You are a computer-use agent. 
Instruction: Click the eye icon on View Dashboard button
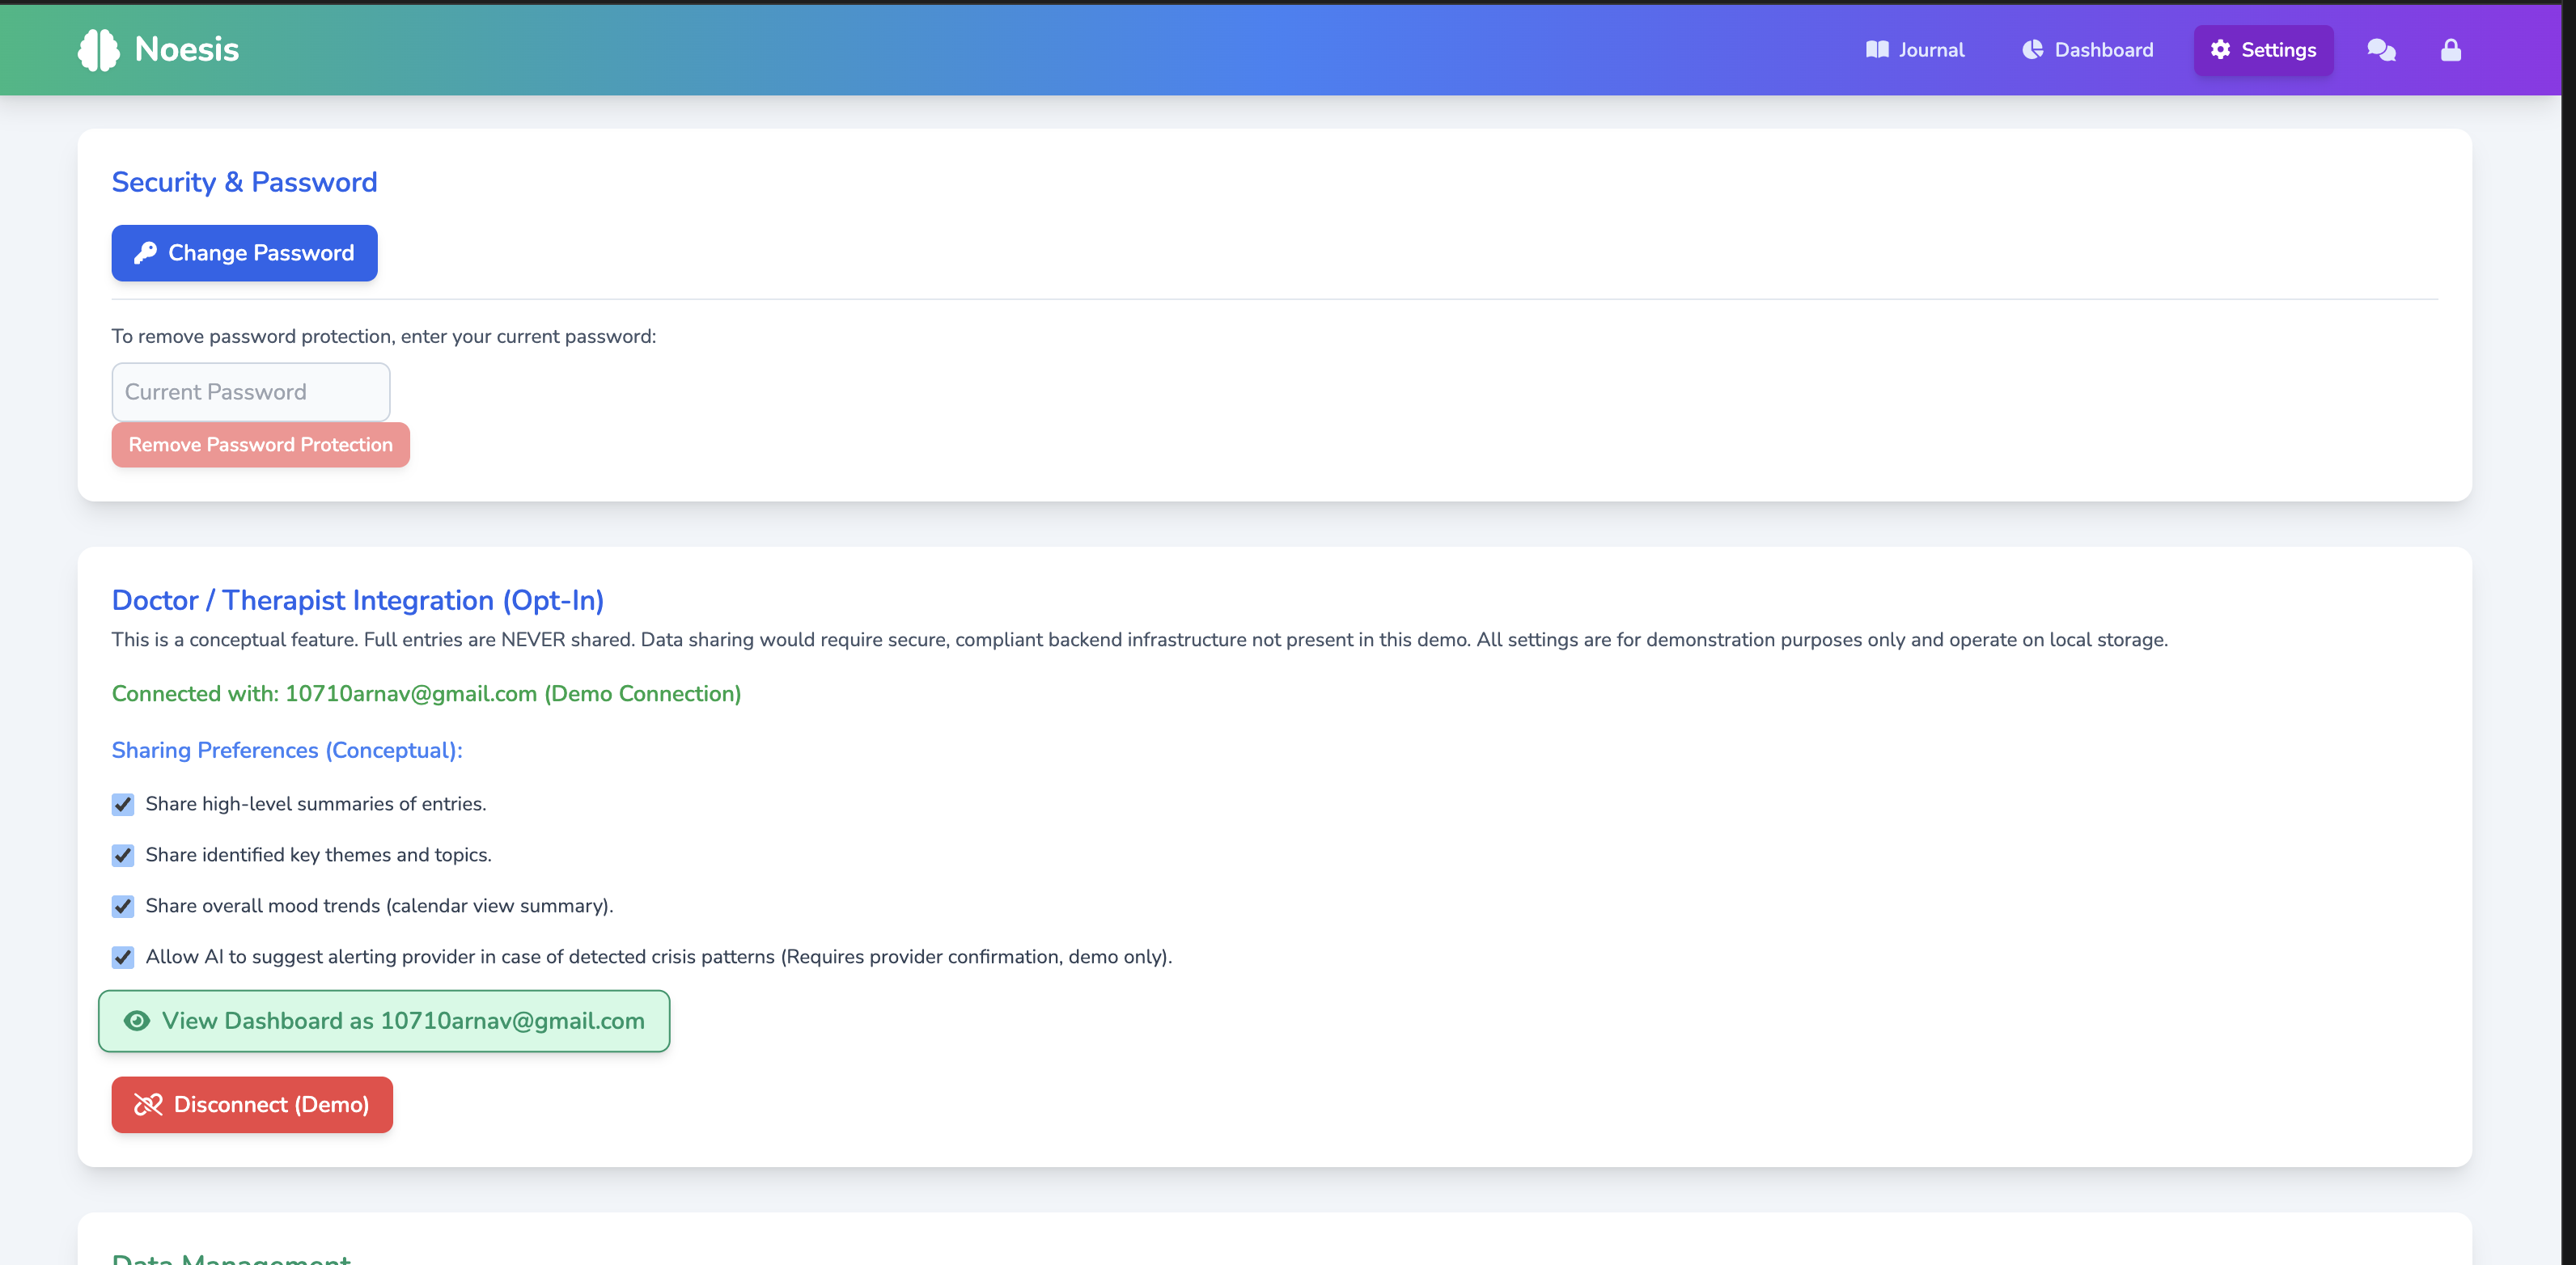coord(137,1021)
